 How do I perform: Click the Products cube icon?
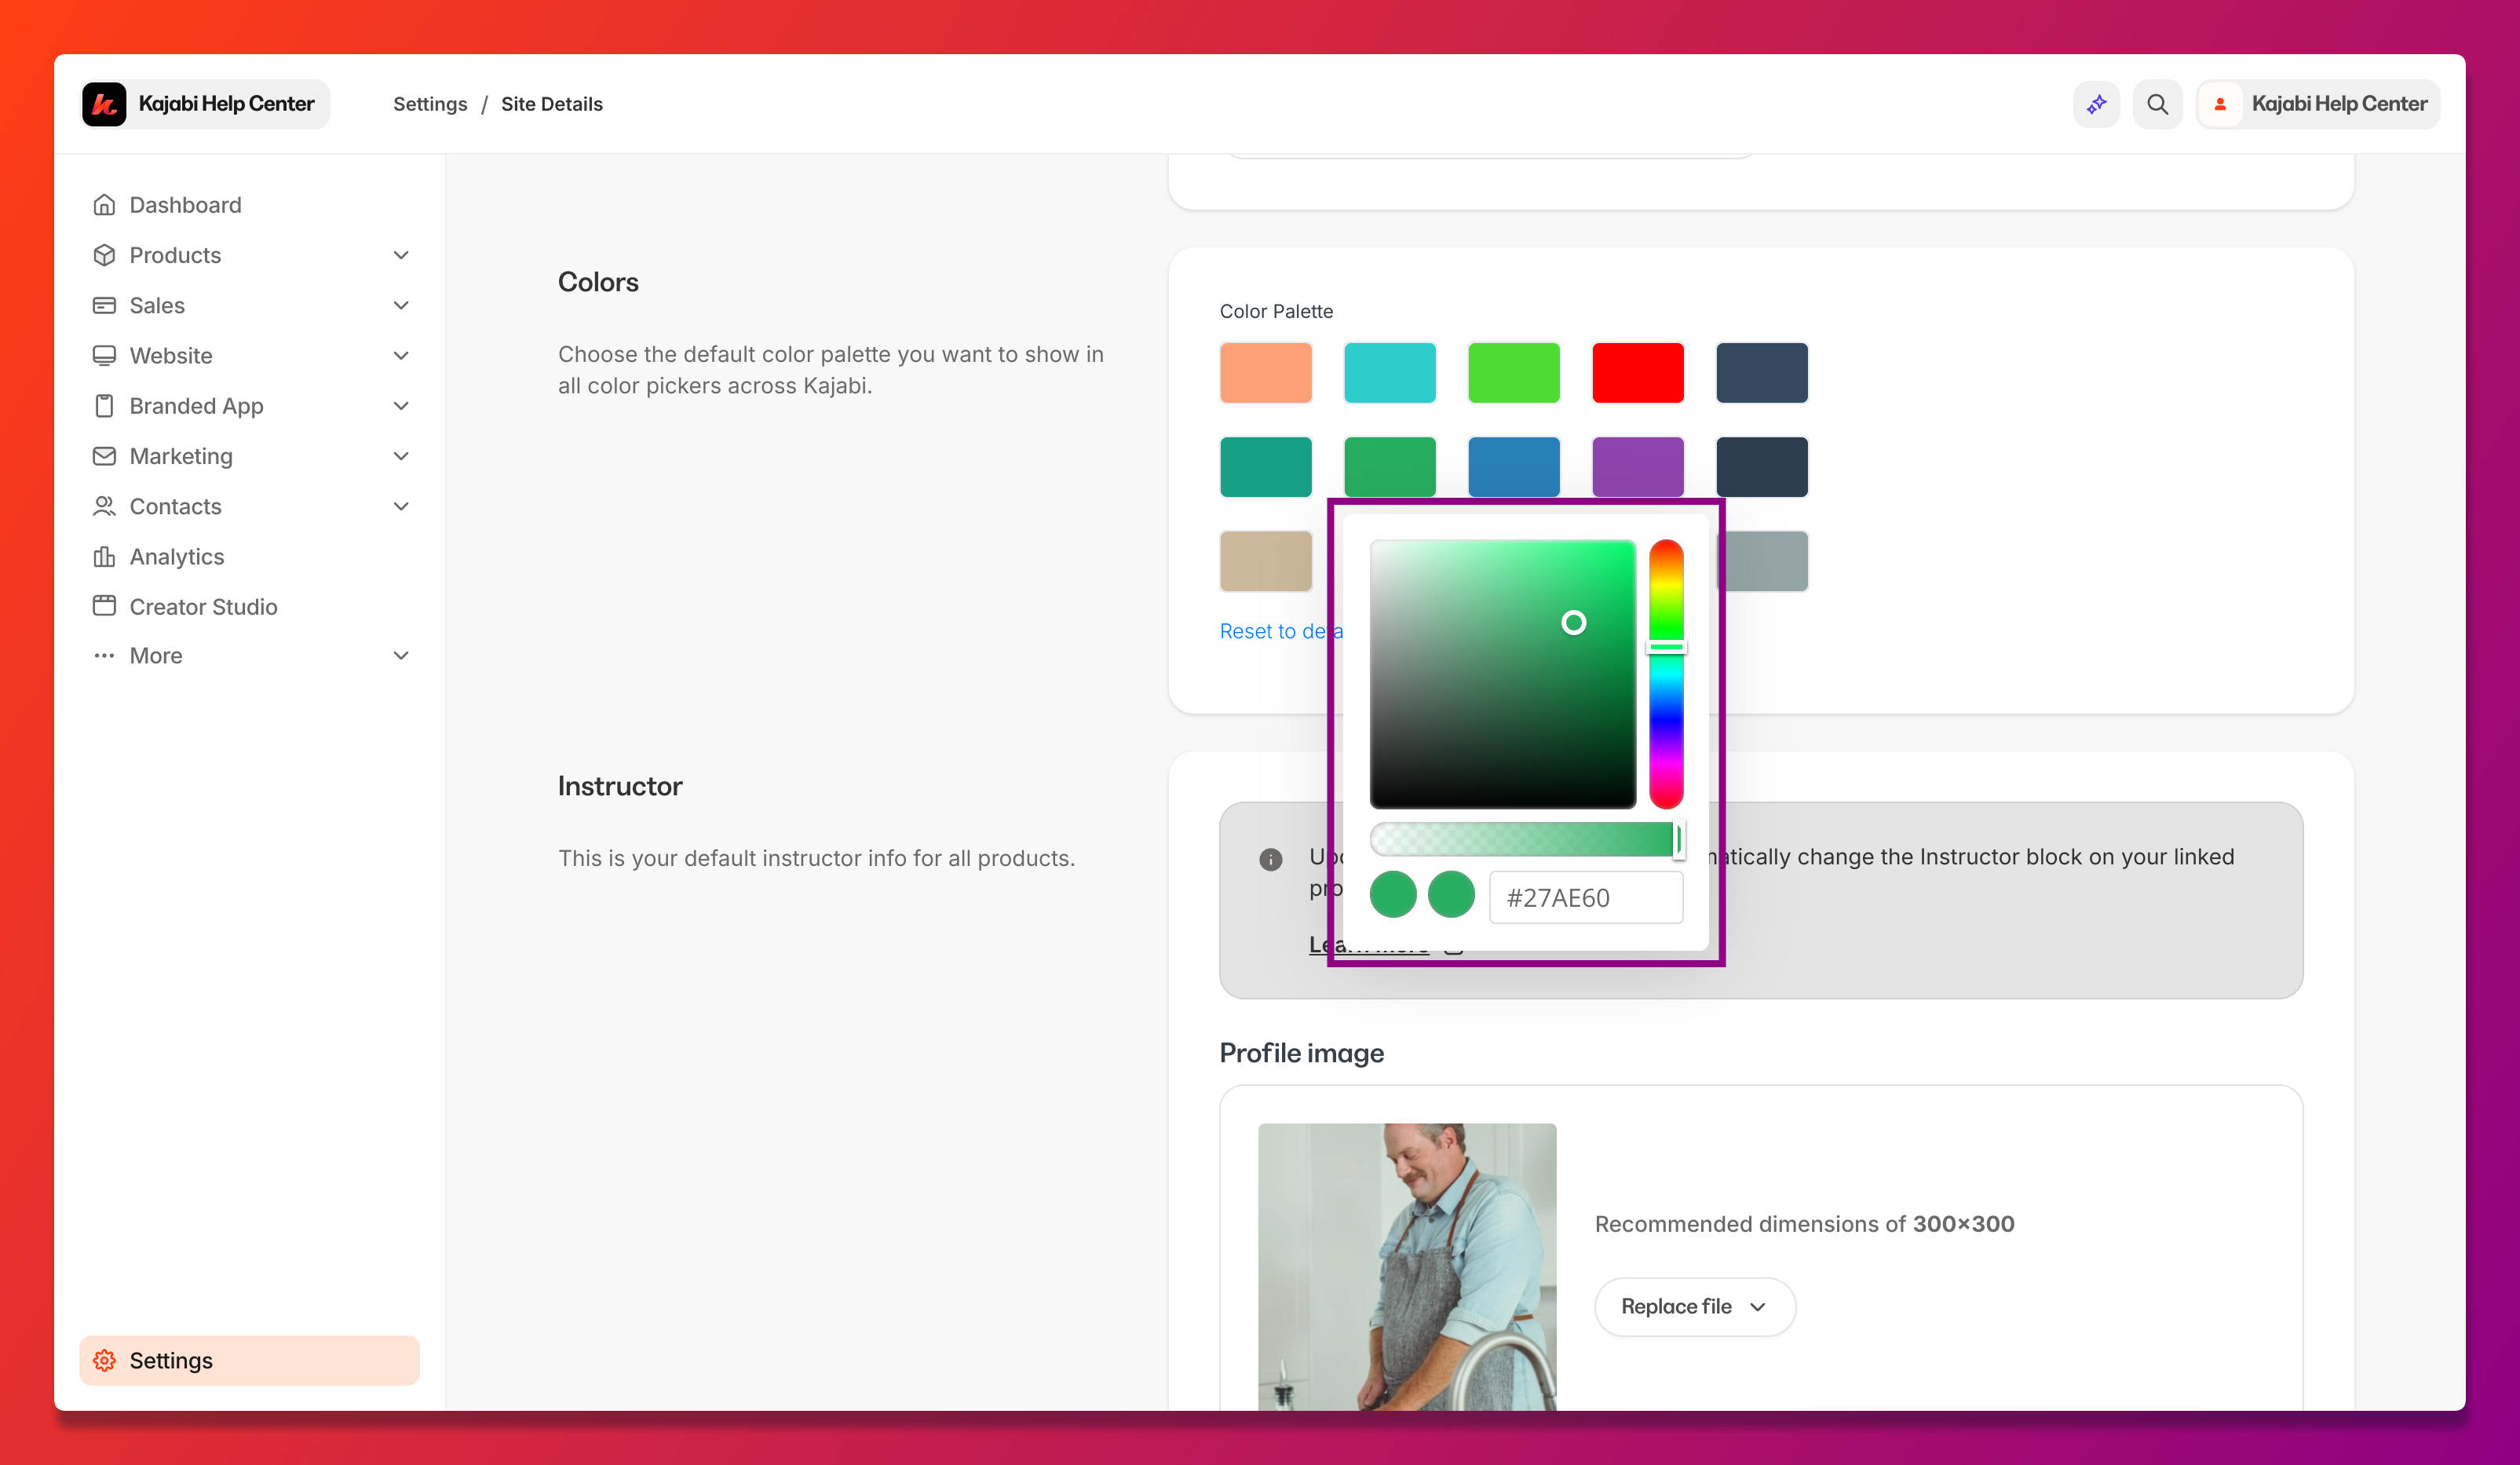(x=104, y=255)
